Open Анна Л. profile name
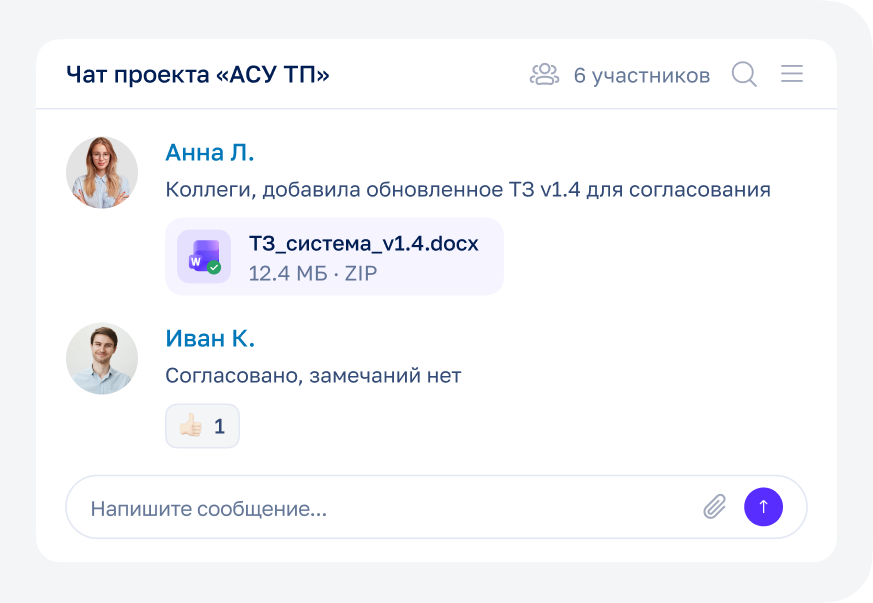Viewport: 873px width, 603px height. pyautogui.click(x=210, y=153)
